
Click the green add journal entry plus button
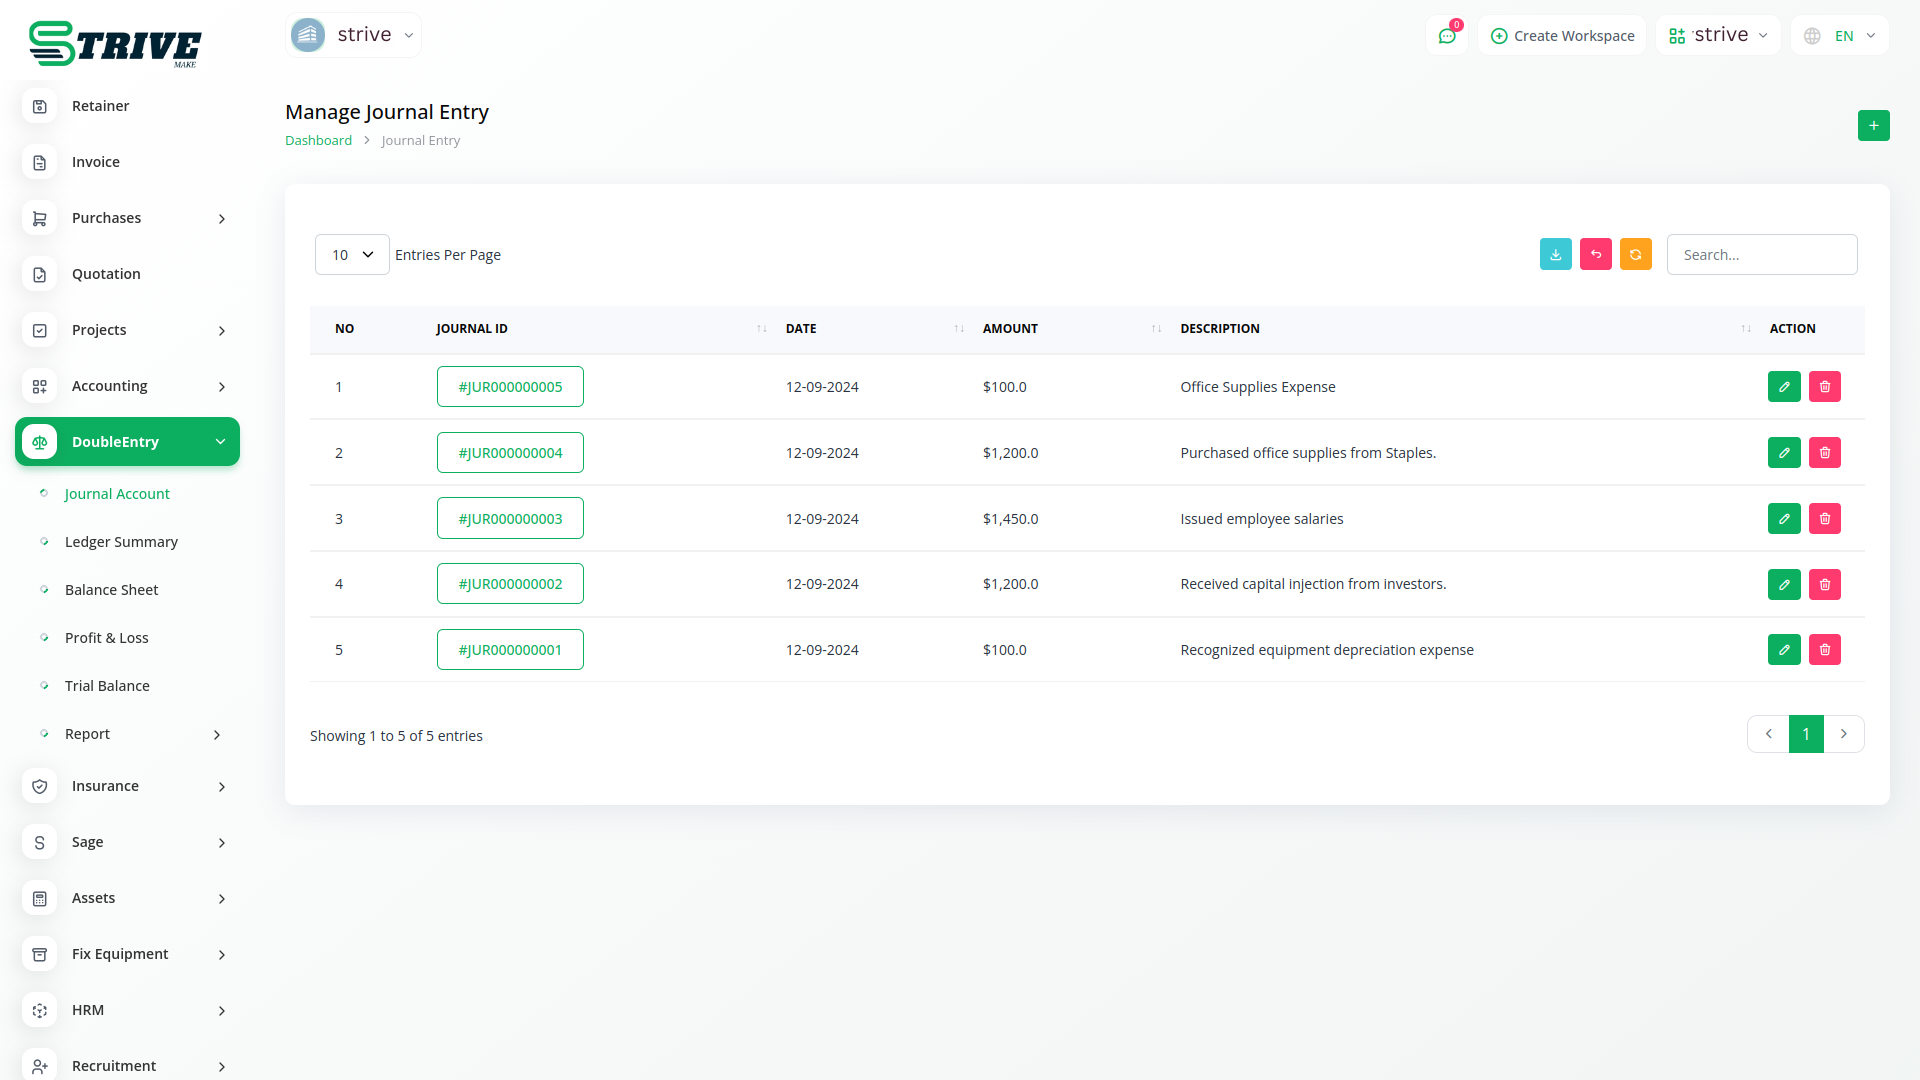tap(1873, 126)
